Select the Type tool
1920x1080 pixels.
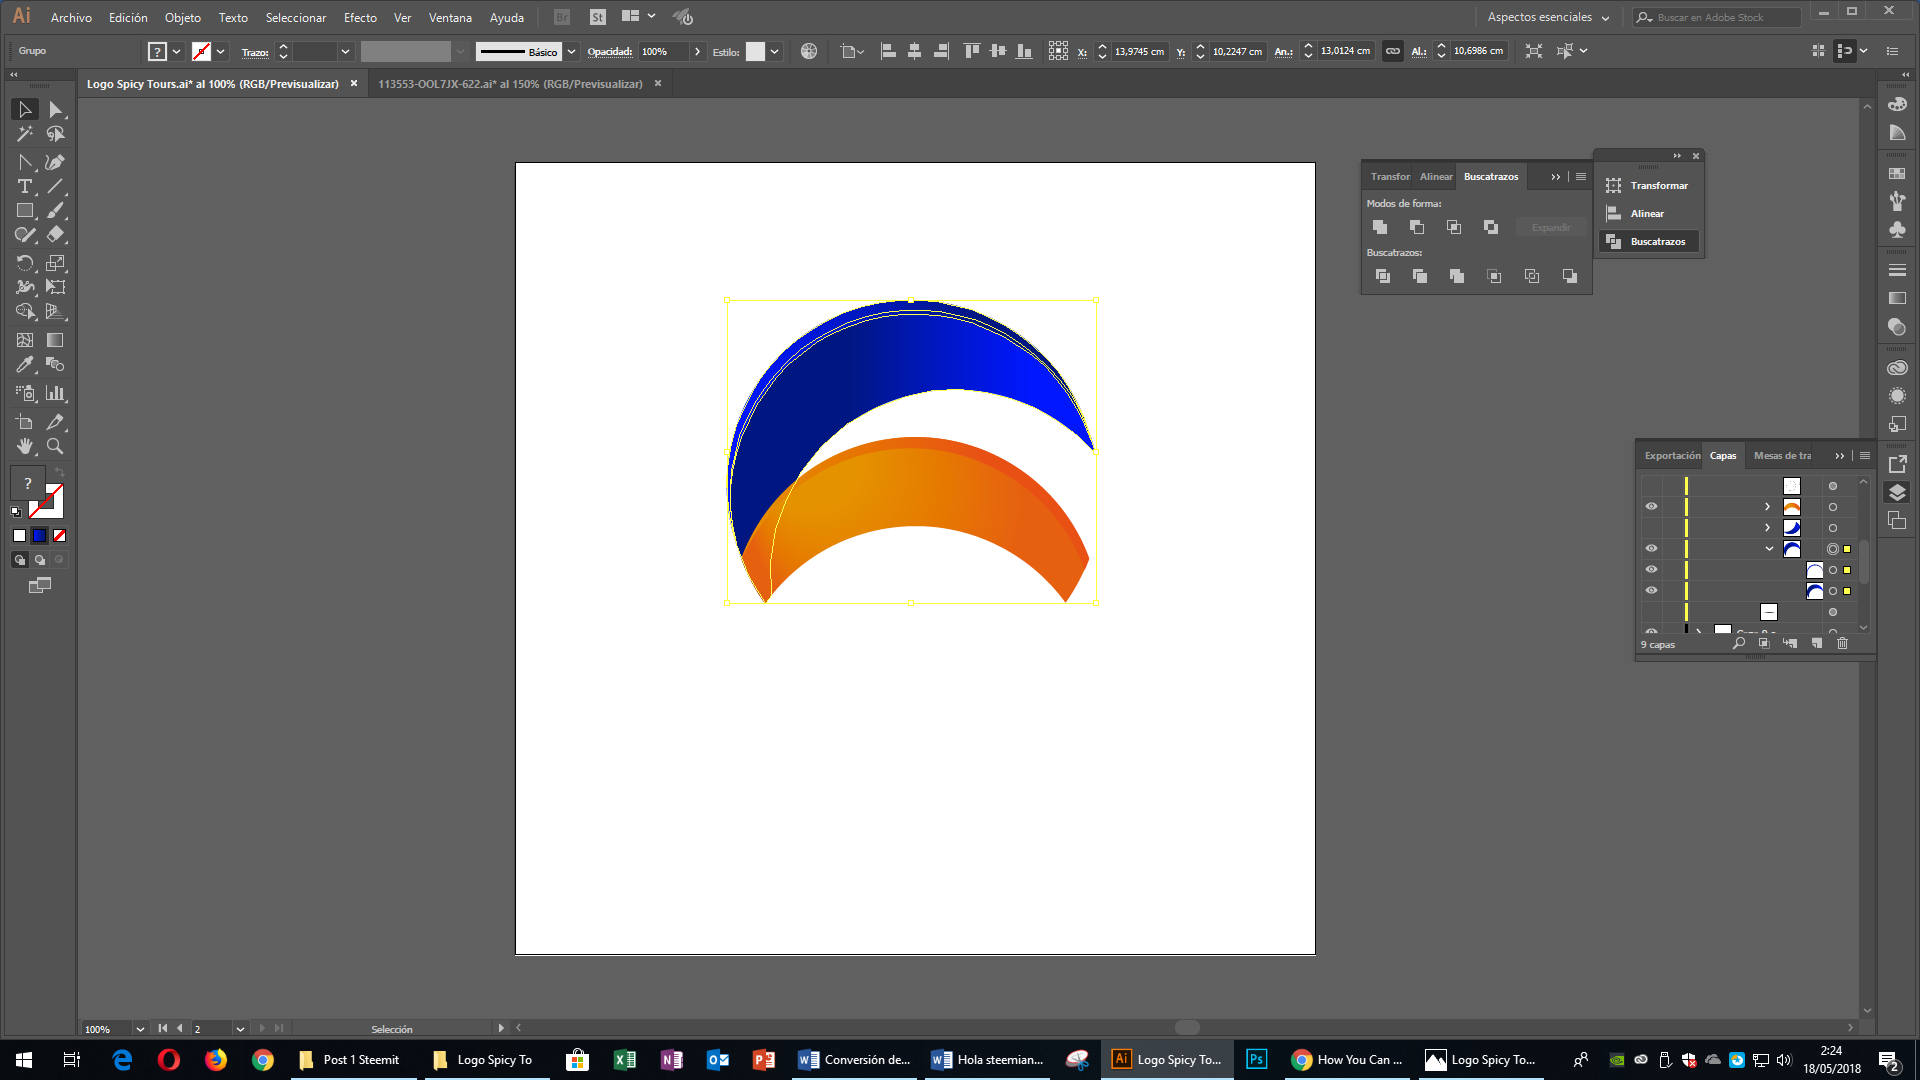tap(25, 187)
